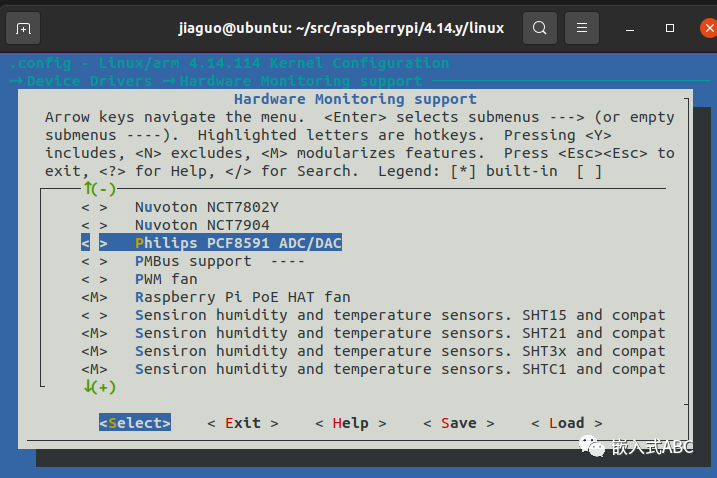Click the < Load > button
Image resolution: width=717 pixels, height=478 pixels.
pos(567,423)
